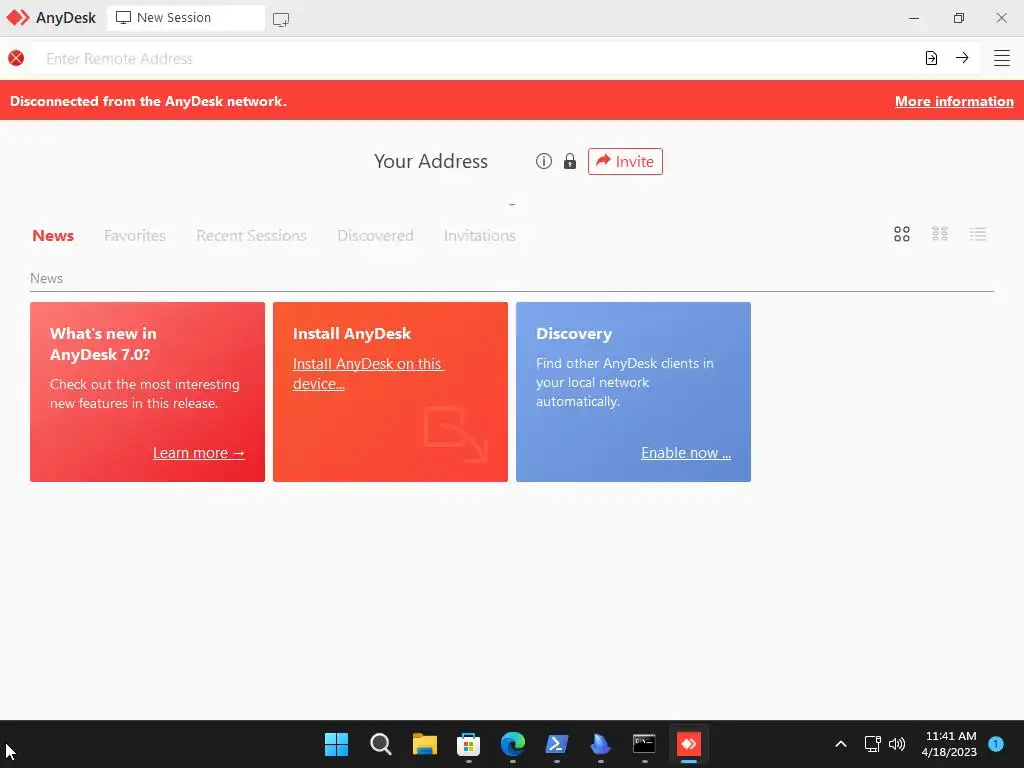Click the address info icon
Image resolution: width=1024 pixels, height=768 pixels.
[x=543, y=161]
